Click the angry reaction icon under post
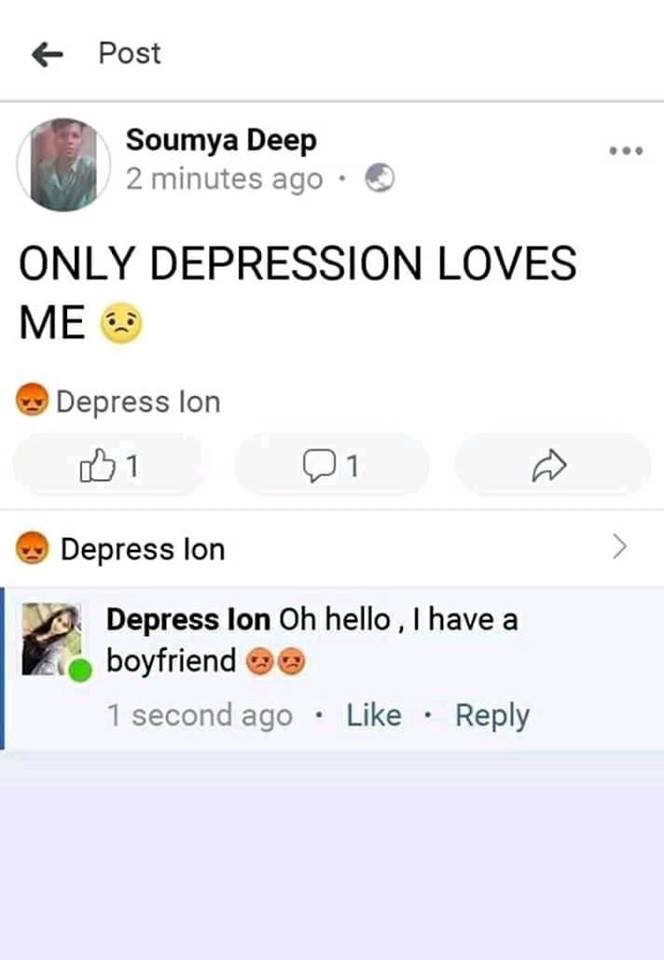 click(32, 399)
